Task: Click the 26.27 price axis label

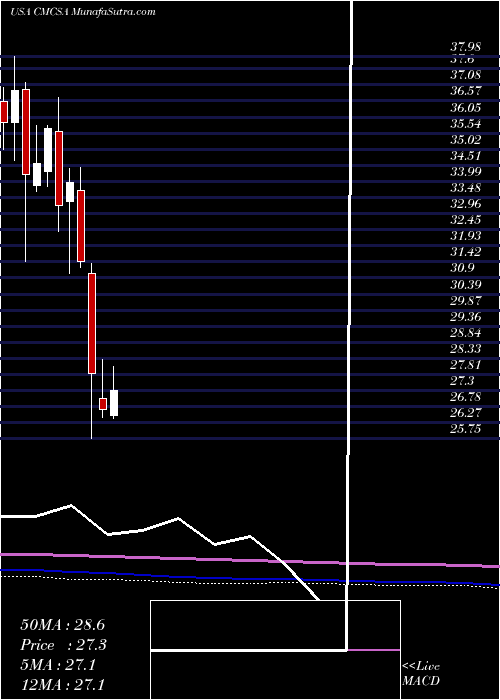Action: [466, 413]
